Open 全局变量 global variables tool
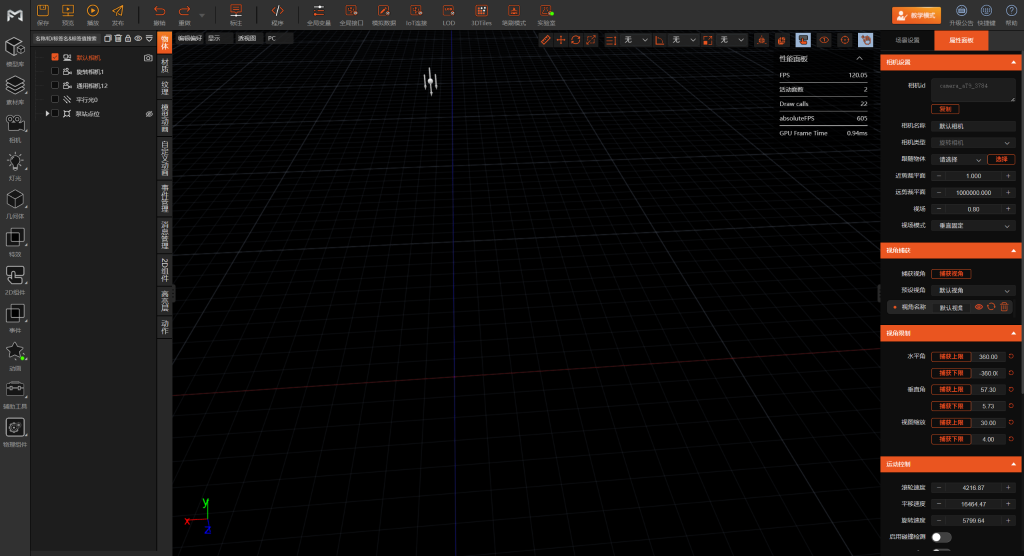The image size is (1024, 556). click(x=319, y=10)
